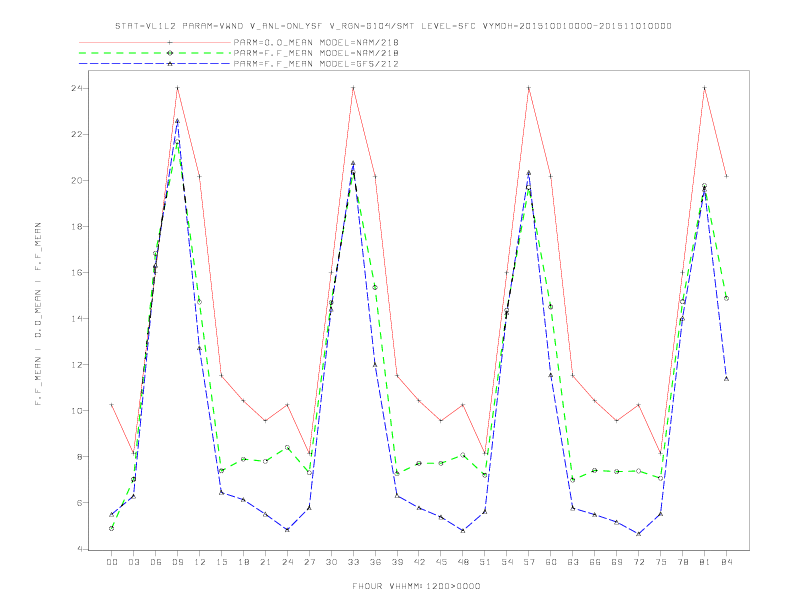
Task: Click x-axis tick label 27
Action: pyautogui.click(x=309, y=562)
